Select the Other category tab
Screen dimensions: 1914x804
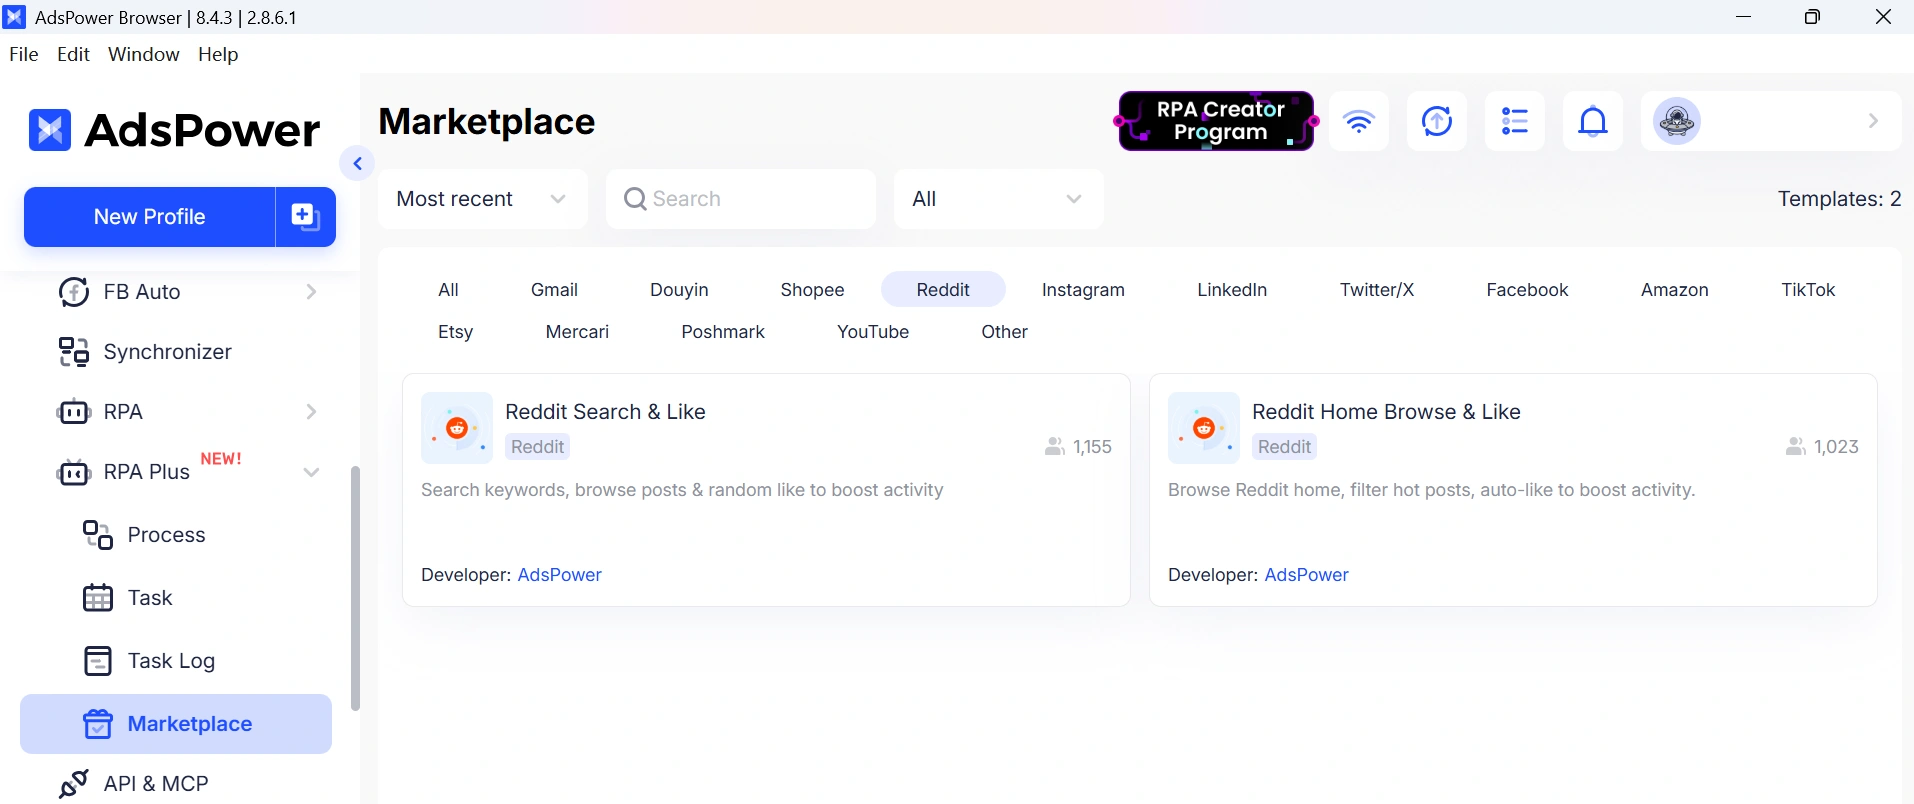(x=1004, y=332)
